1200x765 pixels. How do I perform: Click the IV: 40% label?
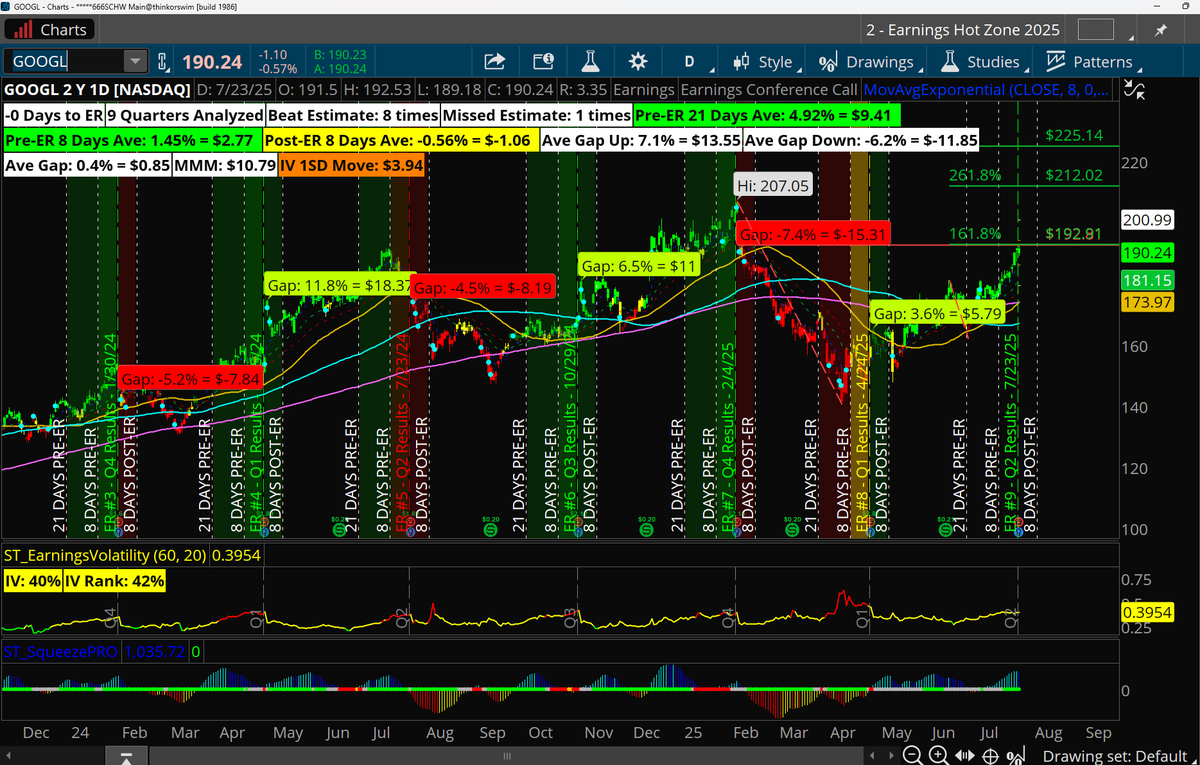coord(33,579)
